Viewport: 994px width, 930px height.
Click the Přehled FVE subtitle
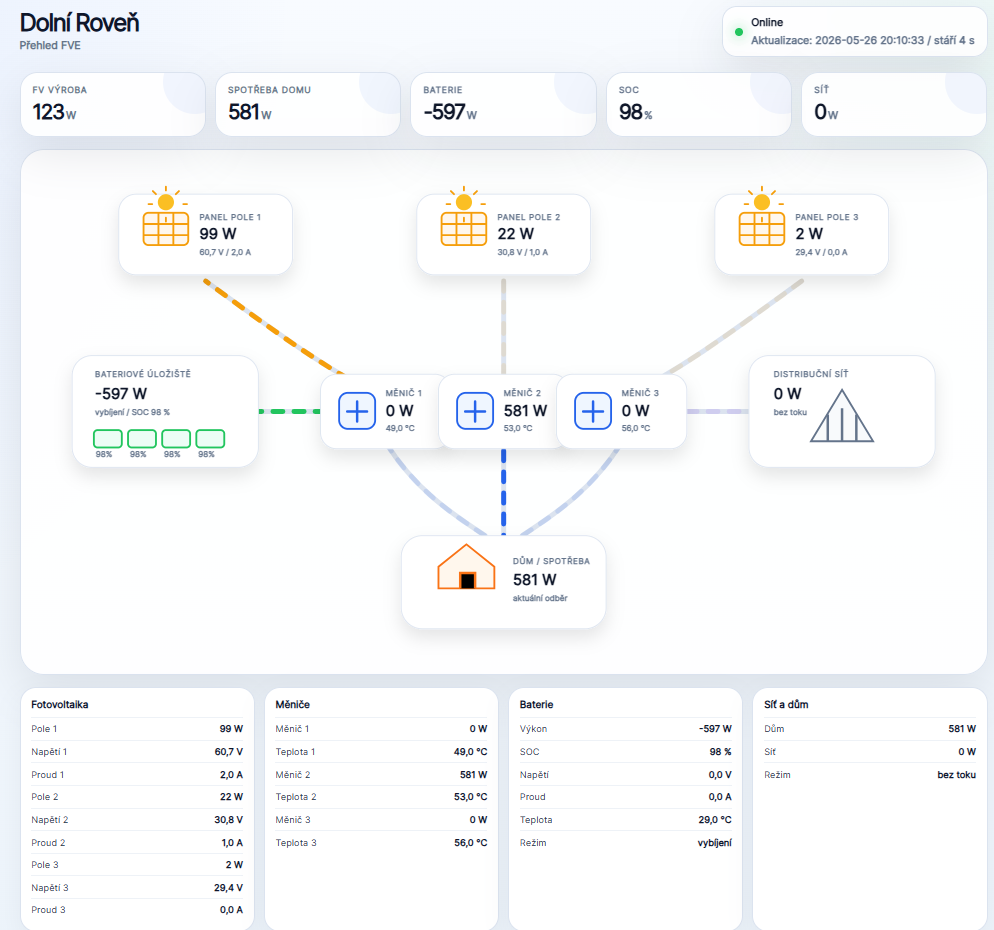click(x=50, y=46)
